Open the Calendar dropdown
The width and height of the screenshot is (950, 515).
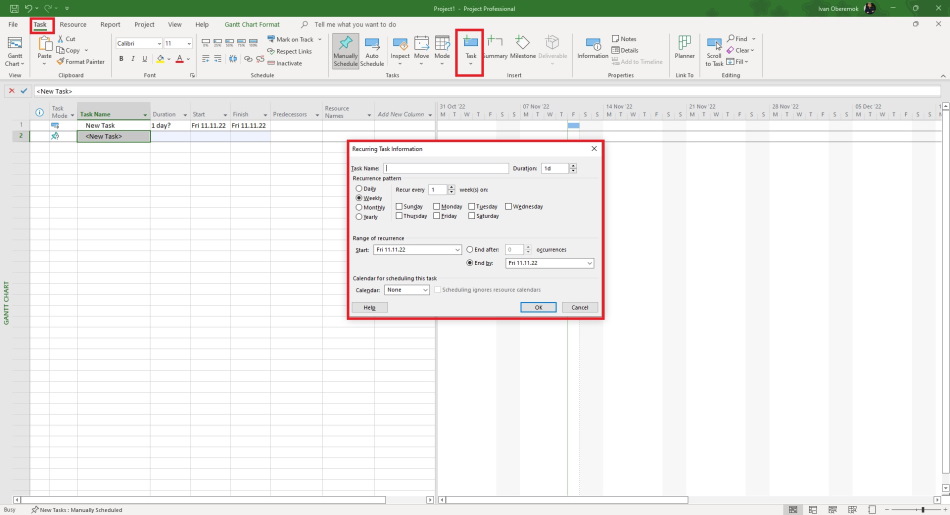point(425,290)
